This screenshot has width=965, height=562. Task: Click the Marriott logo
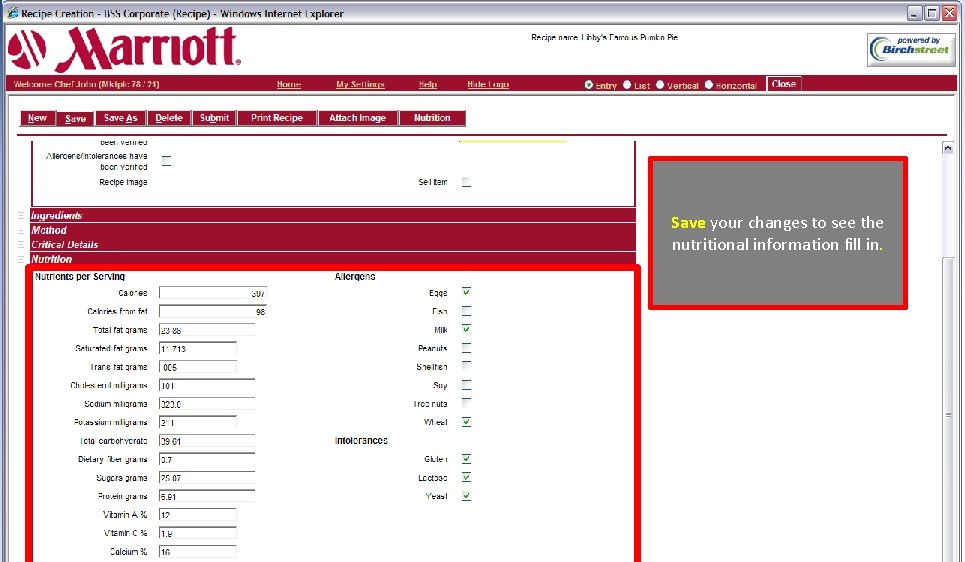(124, 49)
